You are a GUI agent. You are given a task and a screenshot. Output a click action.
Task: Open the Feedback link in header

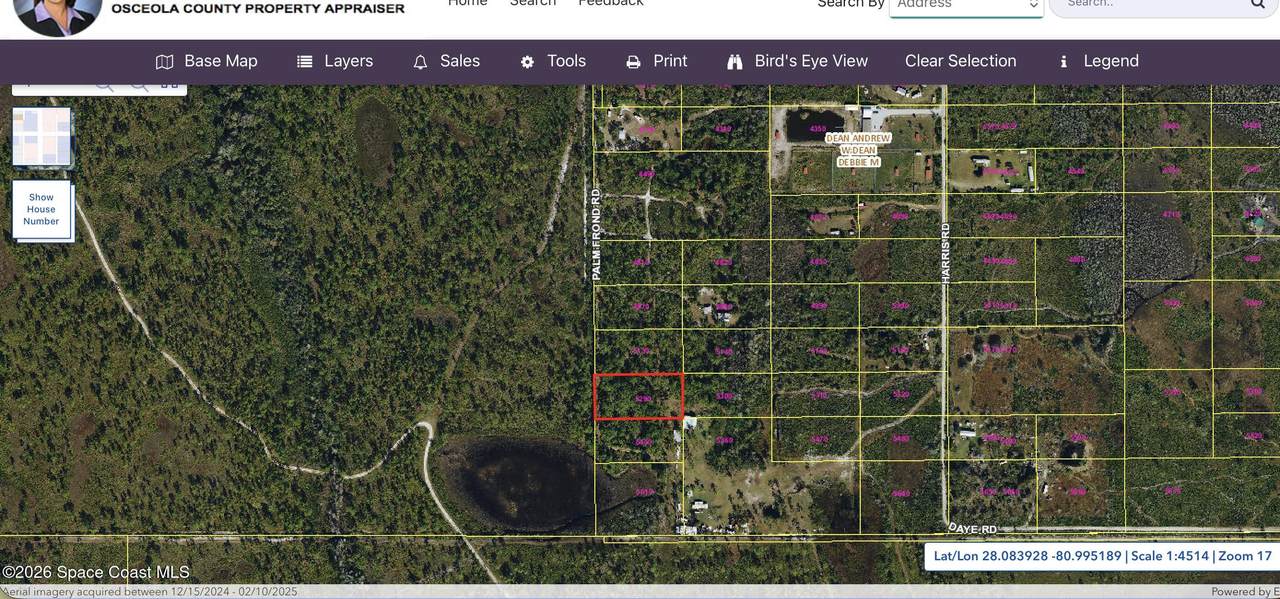[x=611, y=4]
